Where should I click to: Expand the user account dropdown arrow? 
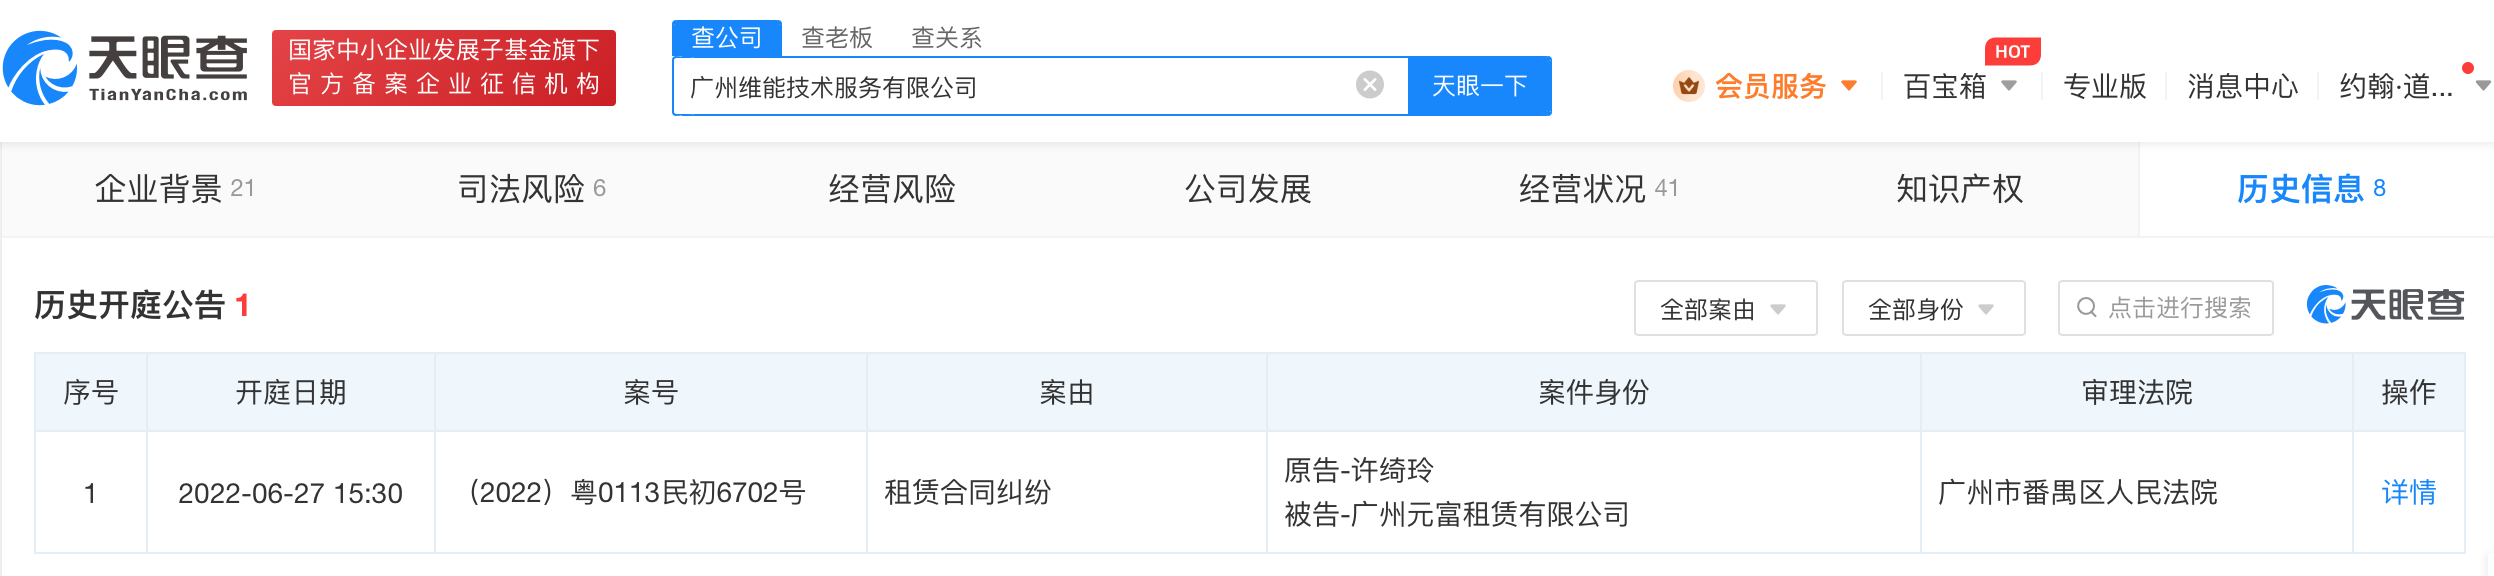(x=2483, y=86)
